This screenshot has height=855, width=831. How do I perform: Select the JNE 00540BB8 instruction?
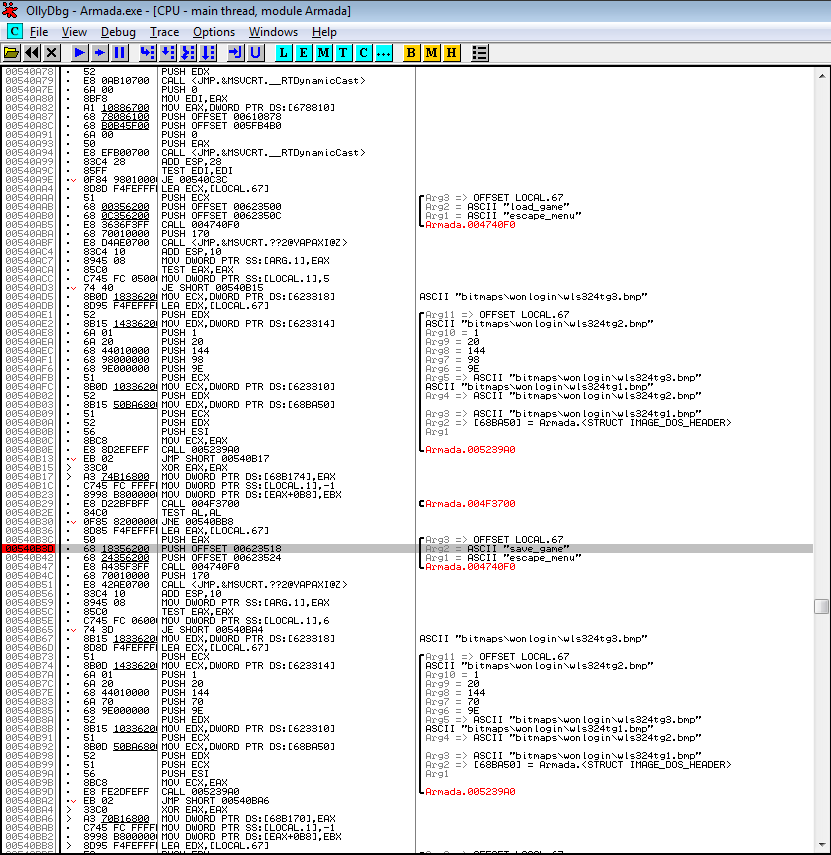point(197,521)
